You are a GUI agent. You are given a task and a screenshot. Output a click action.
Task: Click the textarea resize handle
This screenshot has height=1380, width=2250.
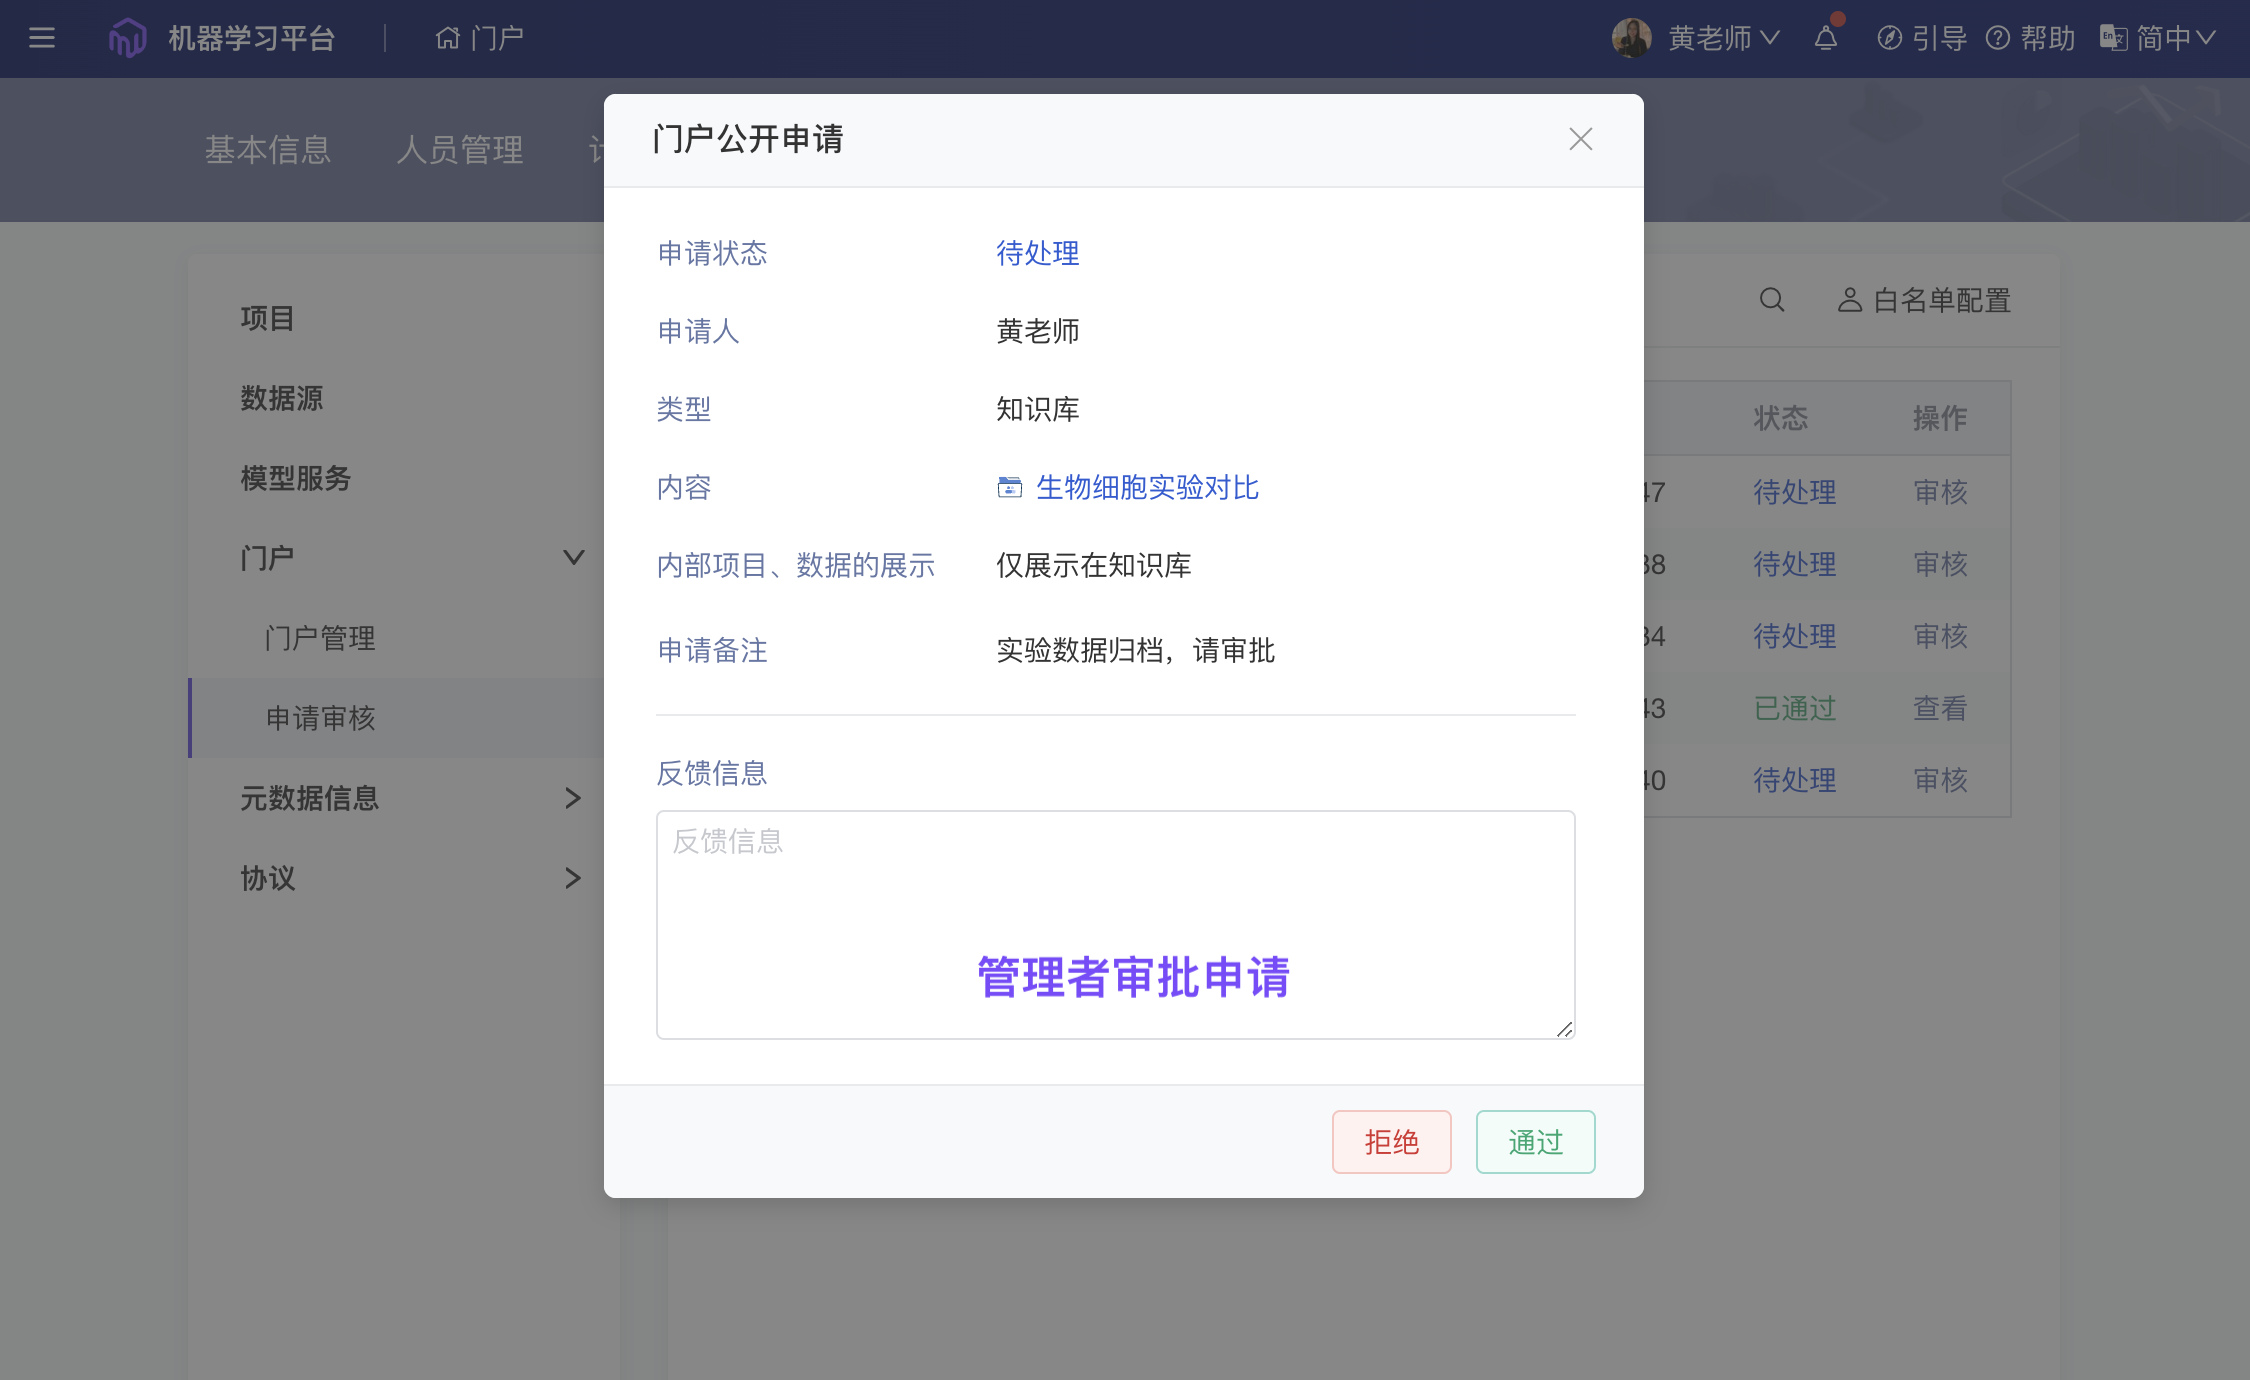pos(1565,1029)
